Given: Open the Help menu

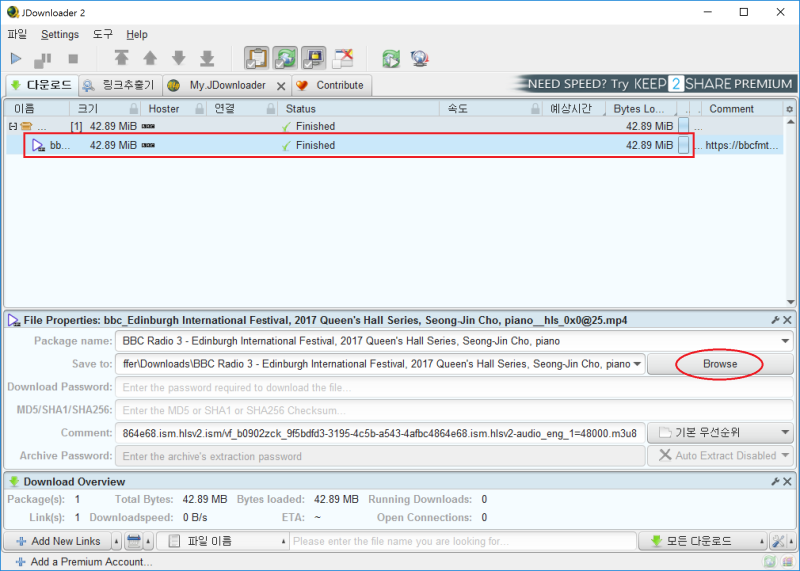Looking at the screenshot, I should 137,34.
